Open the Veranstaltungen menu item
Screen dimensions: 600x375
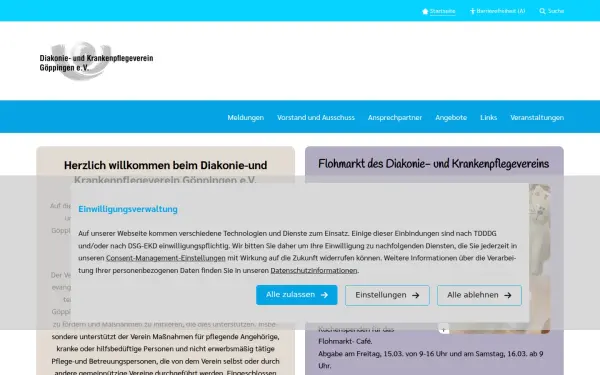(x=537, y=117)
